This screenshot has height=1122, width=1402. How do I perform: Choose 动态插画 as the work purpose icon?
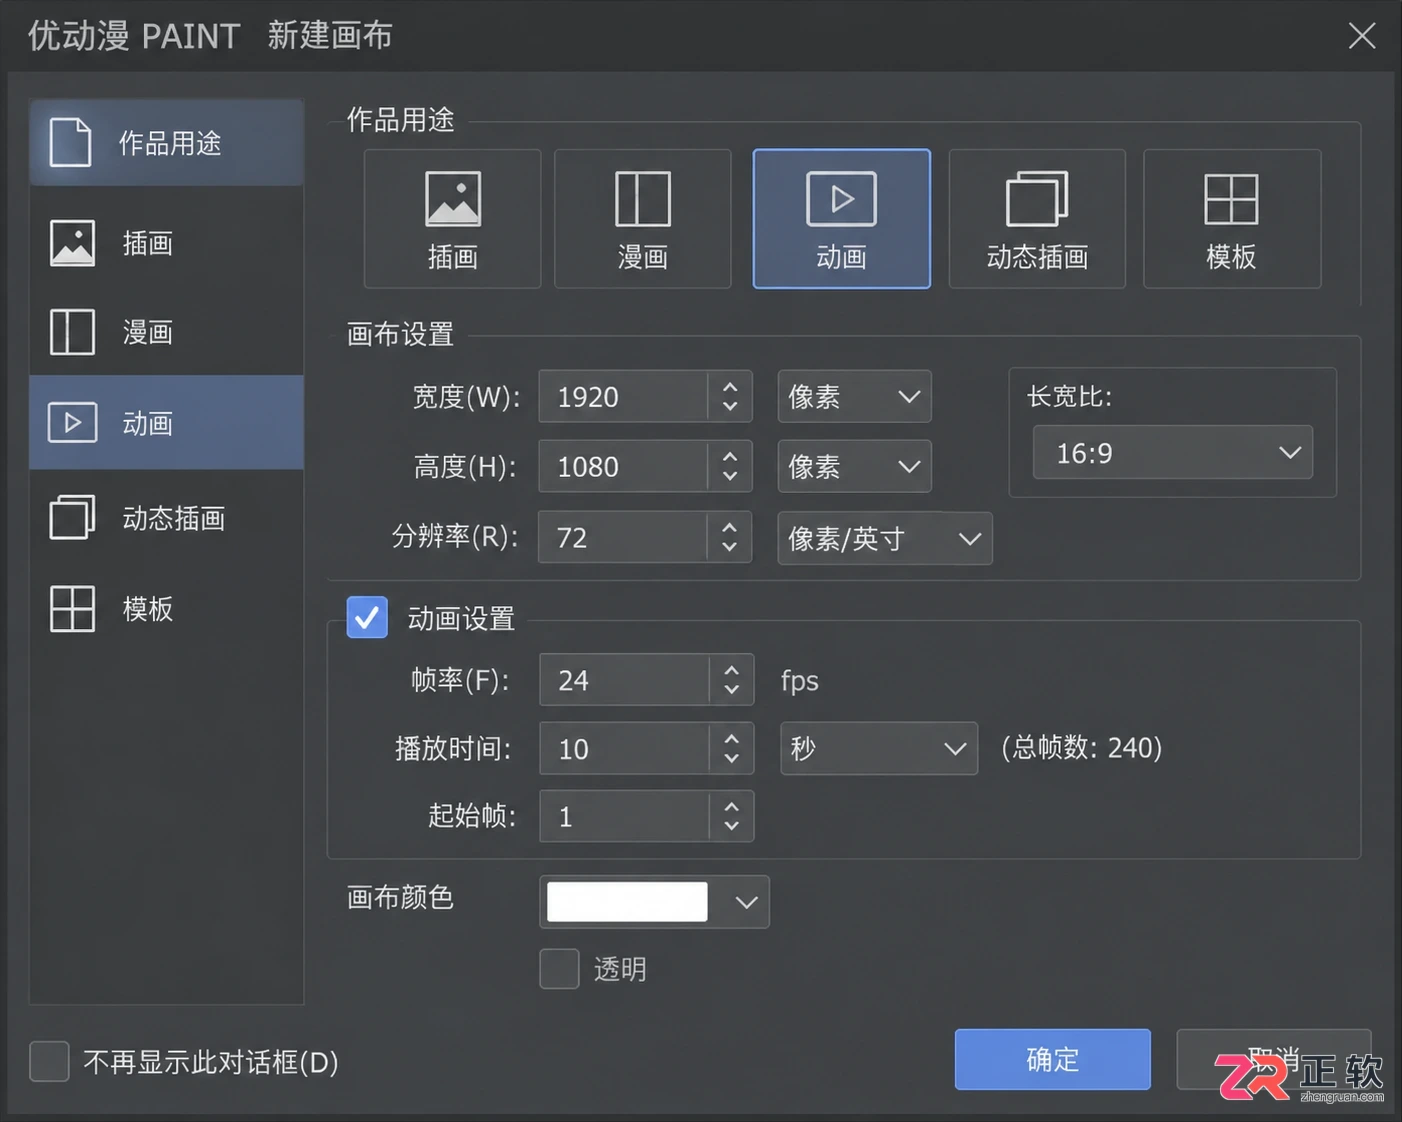(x=1037, y=219)
